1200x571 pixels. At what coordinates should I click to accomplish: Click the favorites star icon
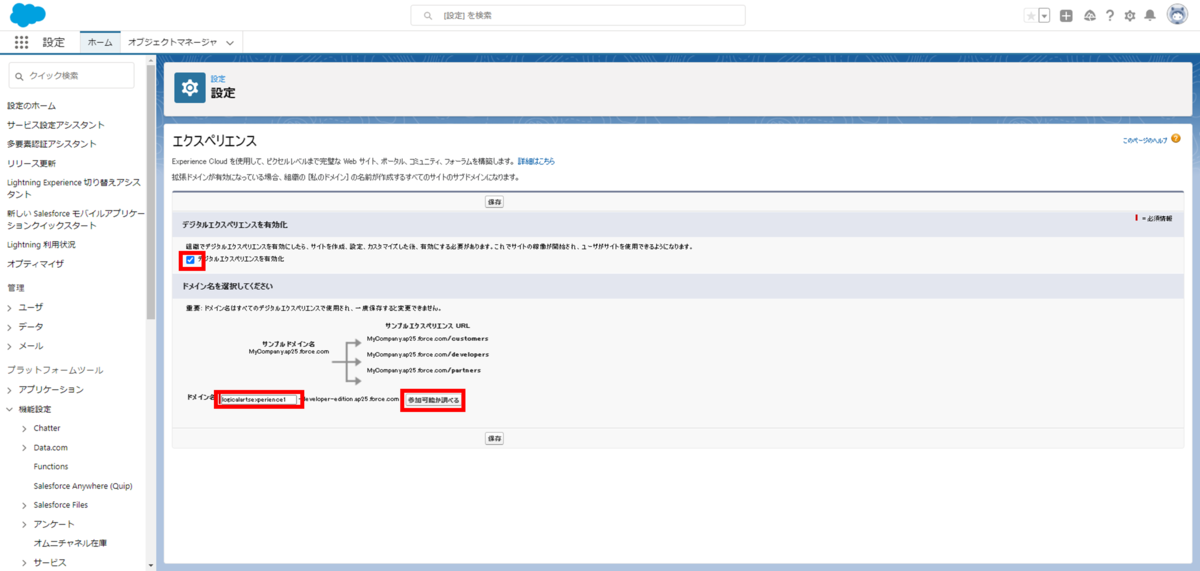1031,16
